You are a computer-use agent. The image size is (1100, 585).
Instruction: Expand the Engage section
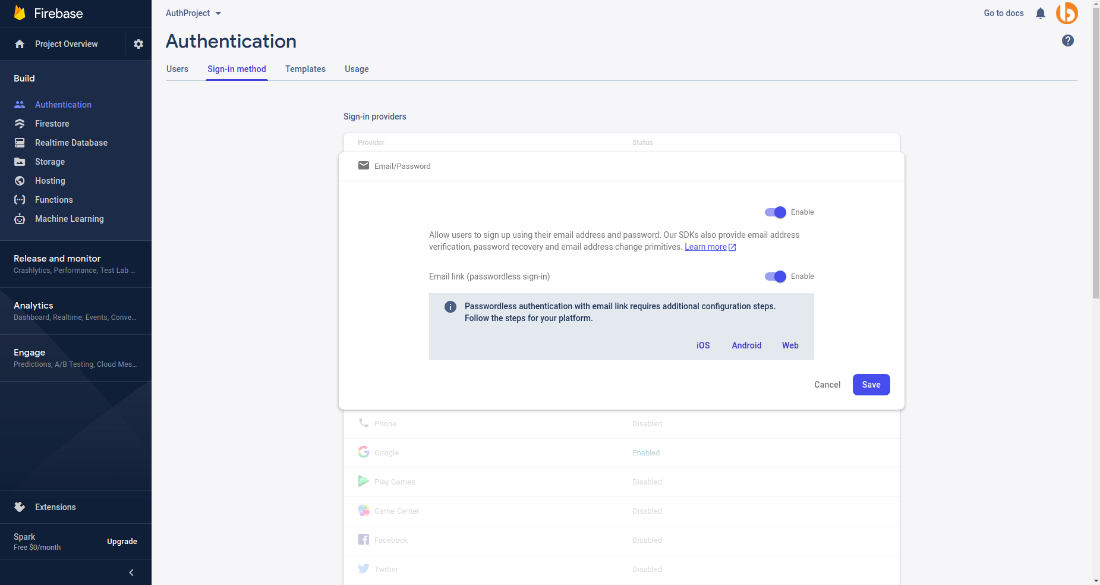tap(76, 358)
